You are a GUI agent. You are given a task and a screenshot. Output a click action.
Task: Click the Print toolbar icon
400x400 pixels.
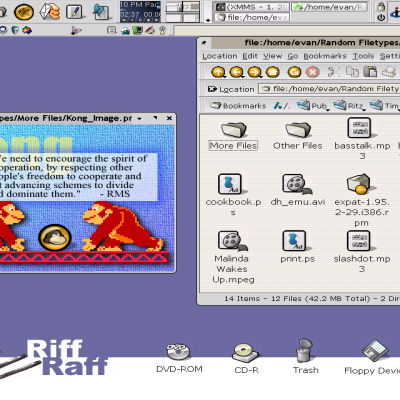point(388,72)
